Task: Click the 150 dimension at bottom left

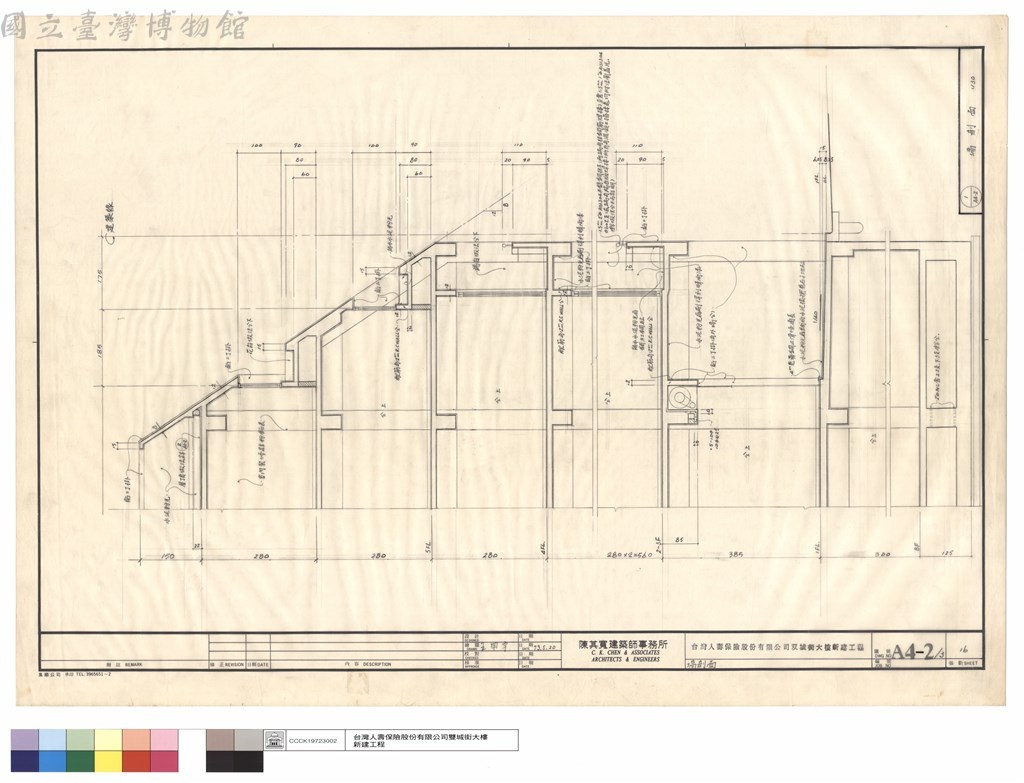Action: (167, 556)
